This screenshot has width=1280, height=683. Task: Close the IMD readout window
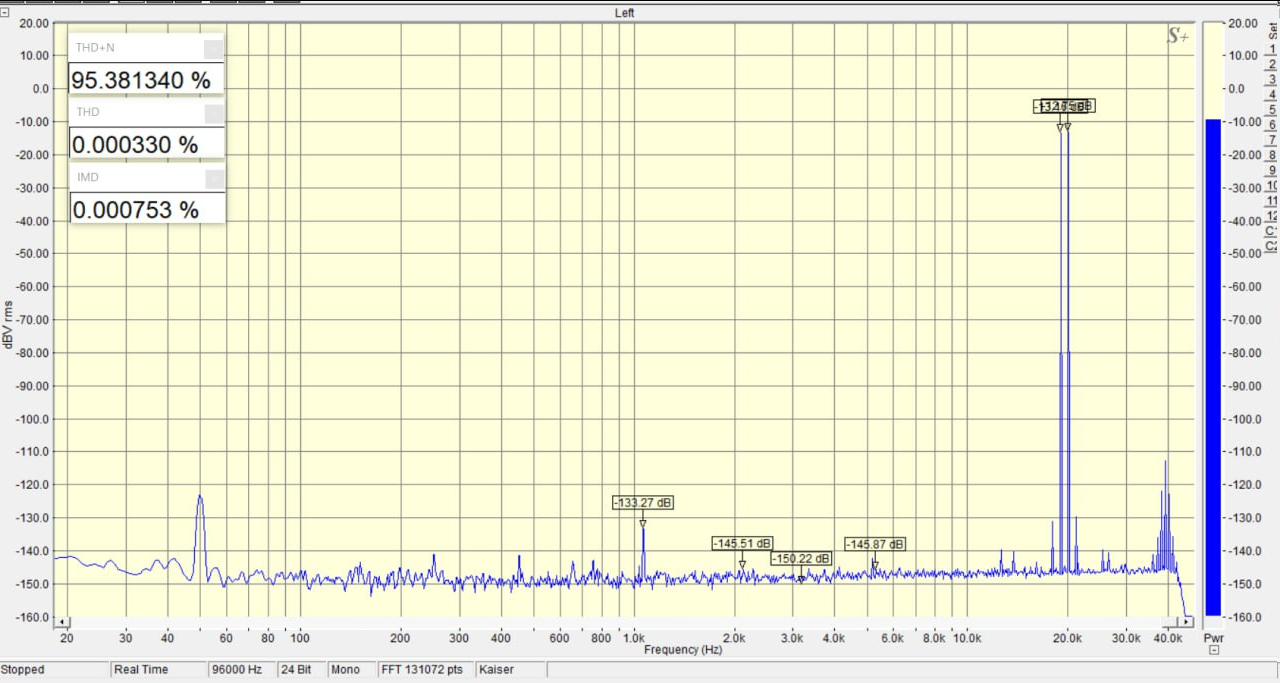tap(214, 178)
